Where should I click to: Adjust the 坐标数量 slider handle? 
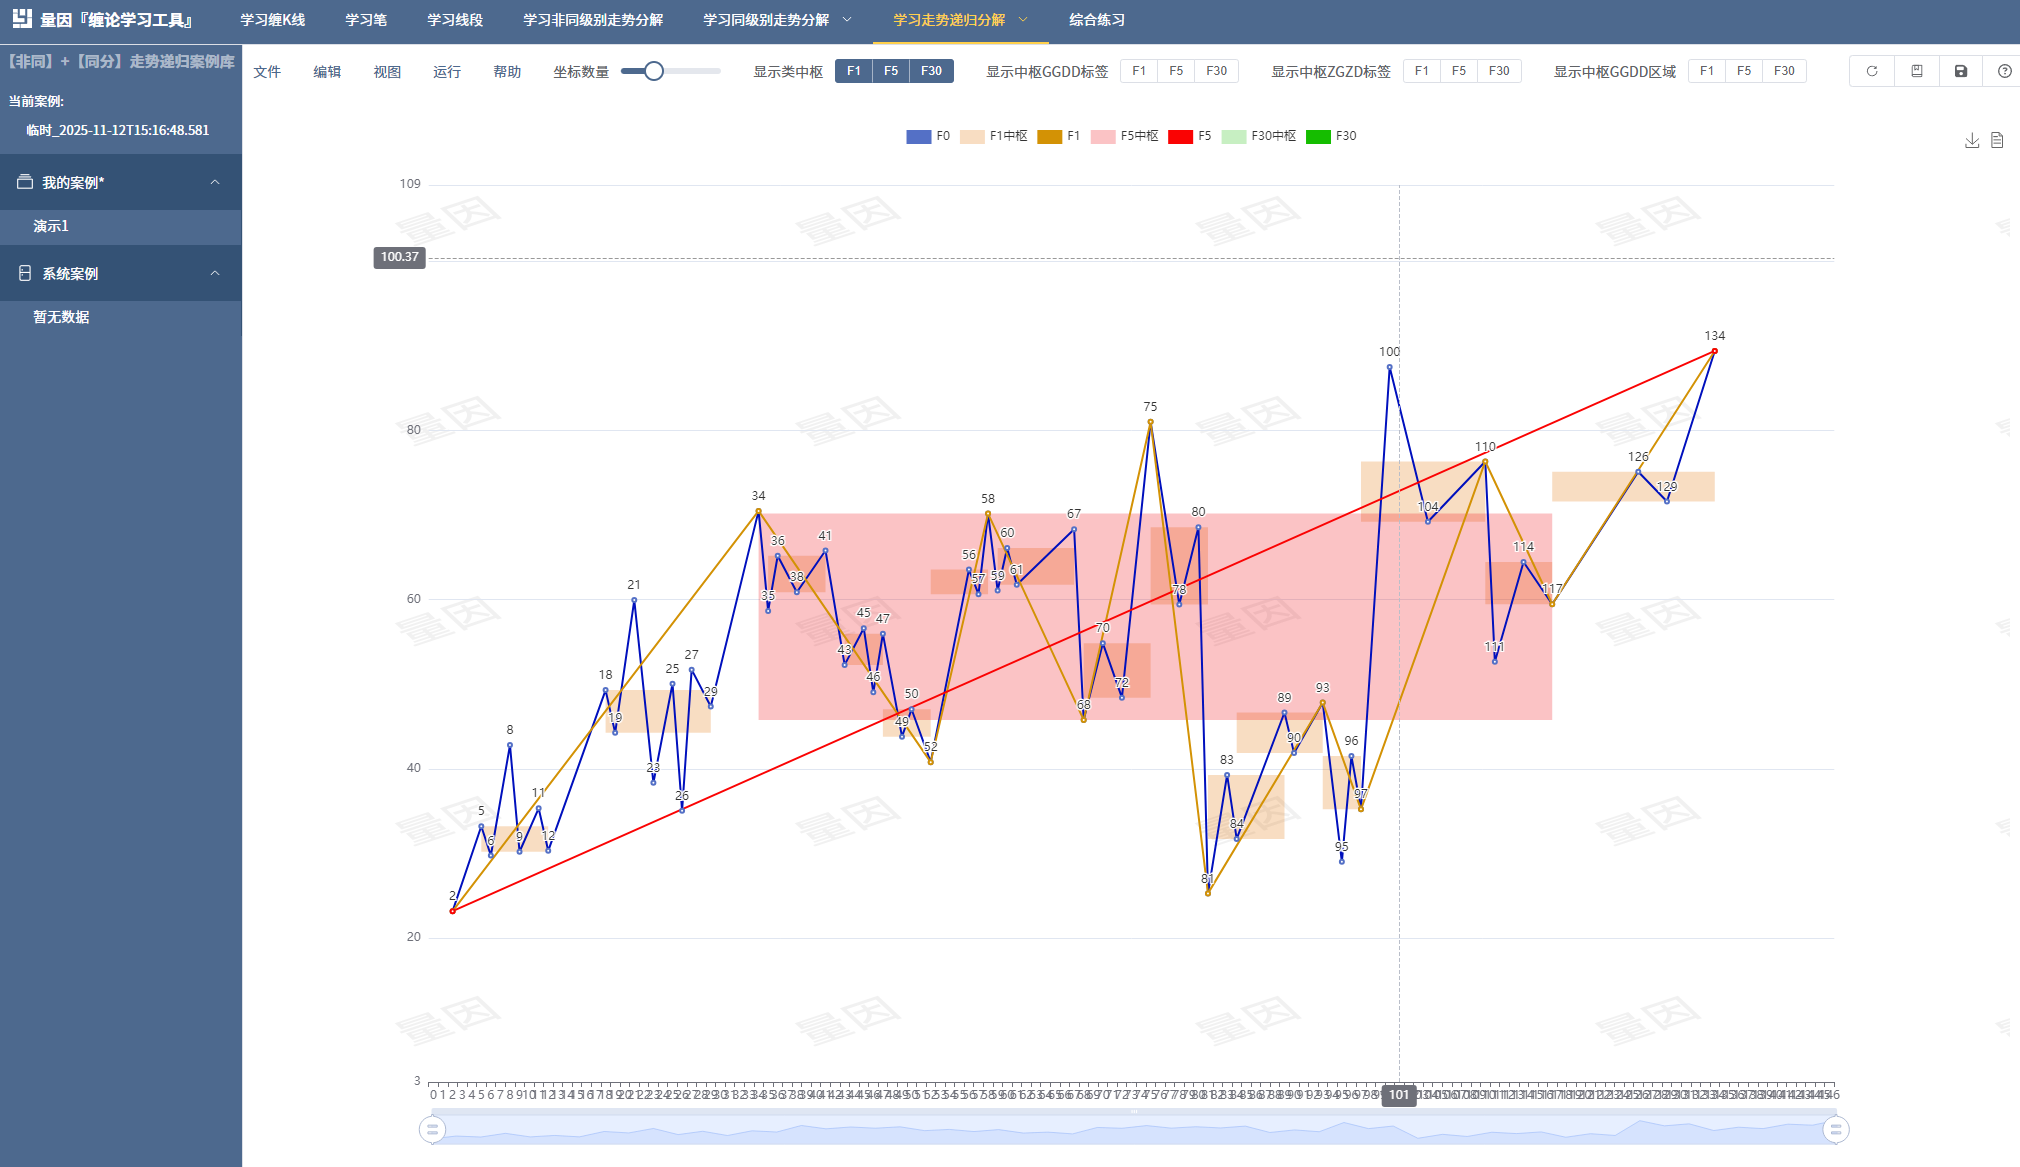coord(654,71)
